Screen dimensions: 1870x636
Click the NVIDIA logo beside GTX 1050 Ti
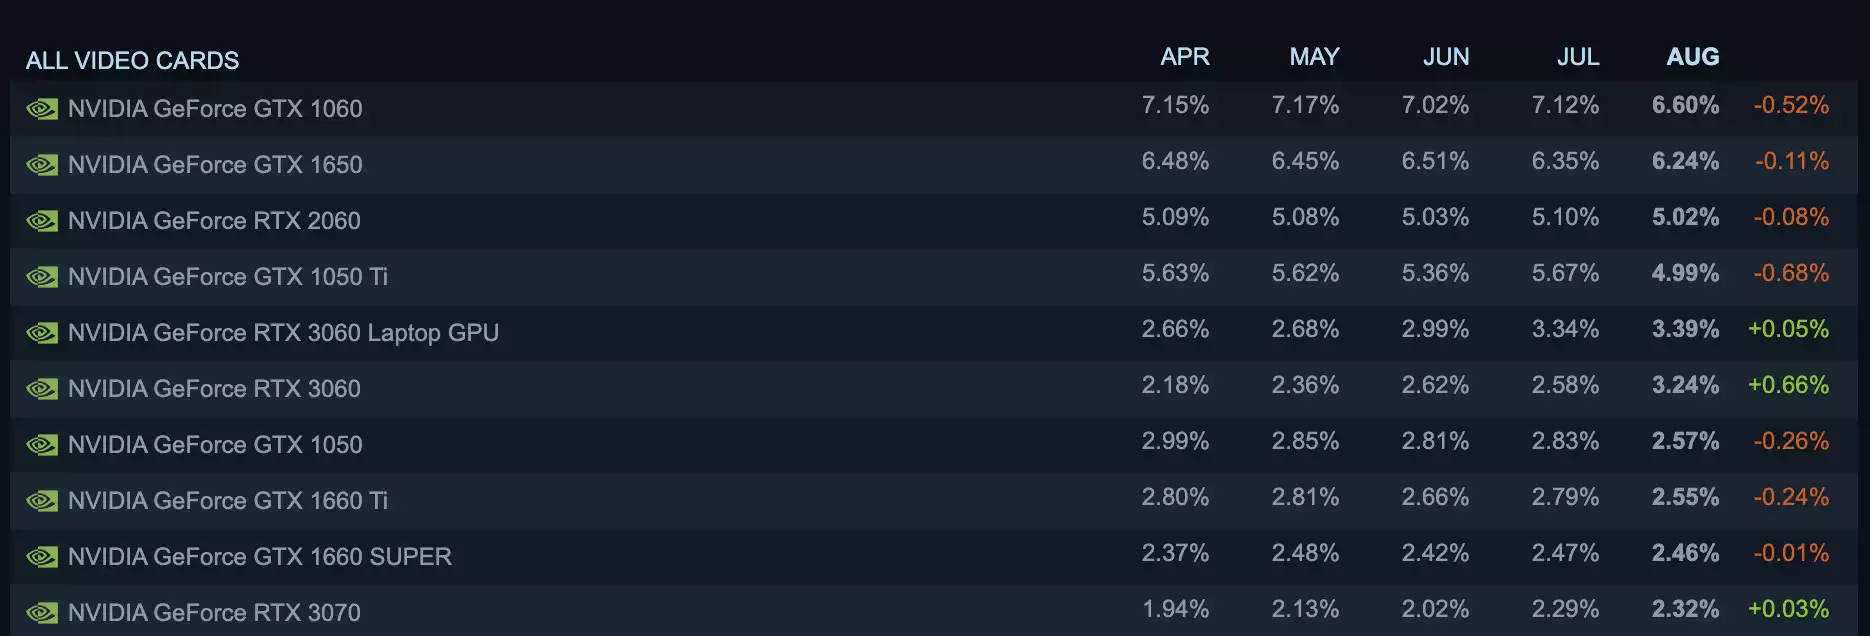42,277
